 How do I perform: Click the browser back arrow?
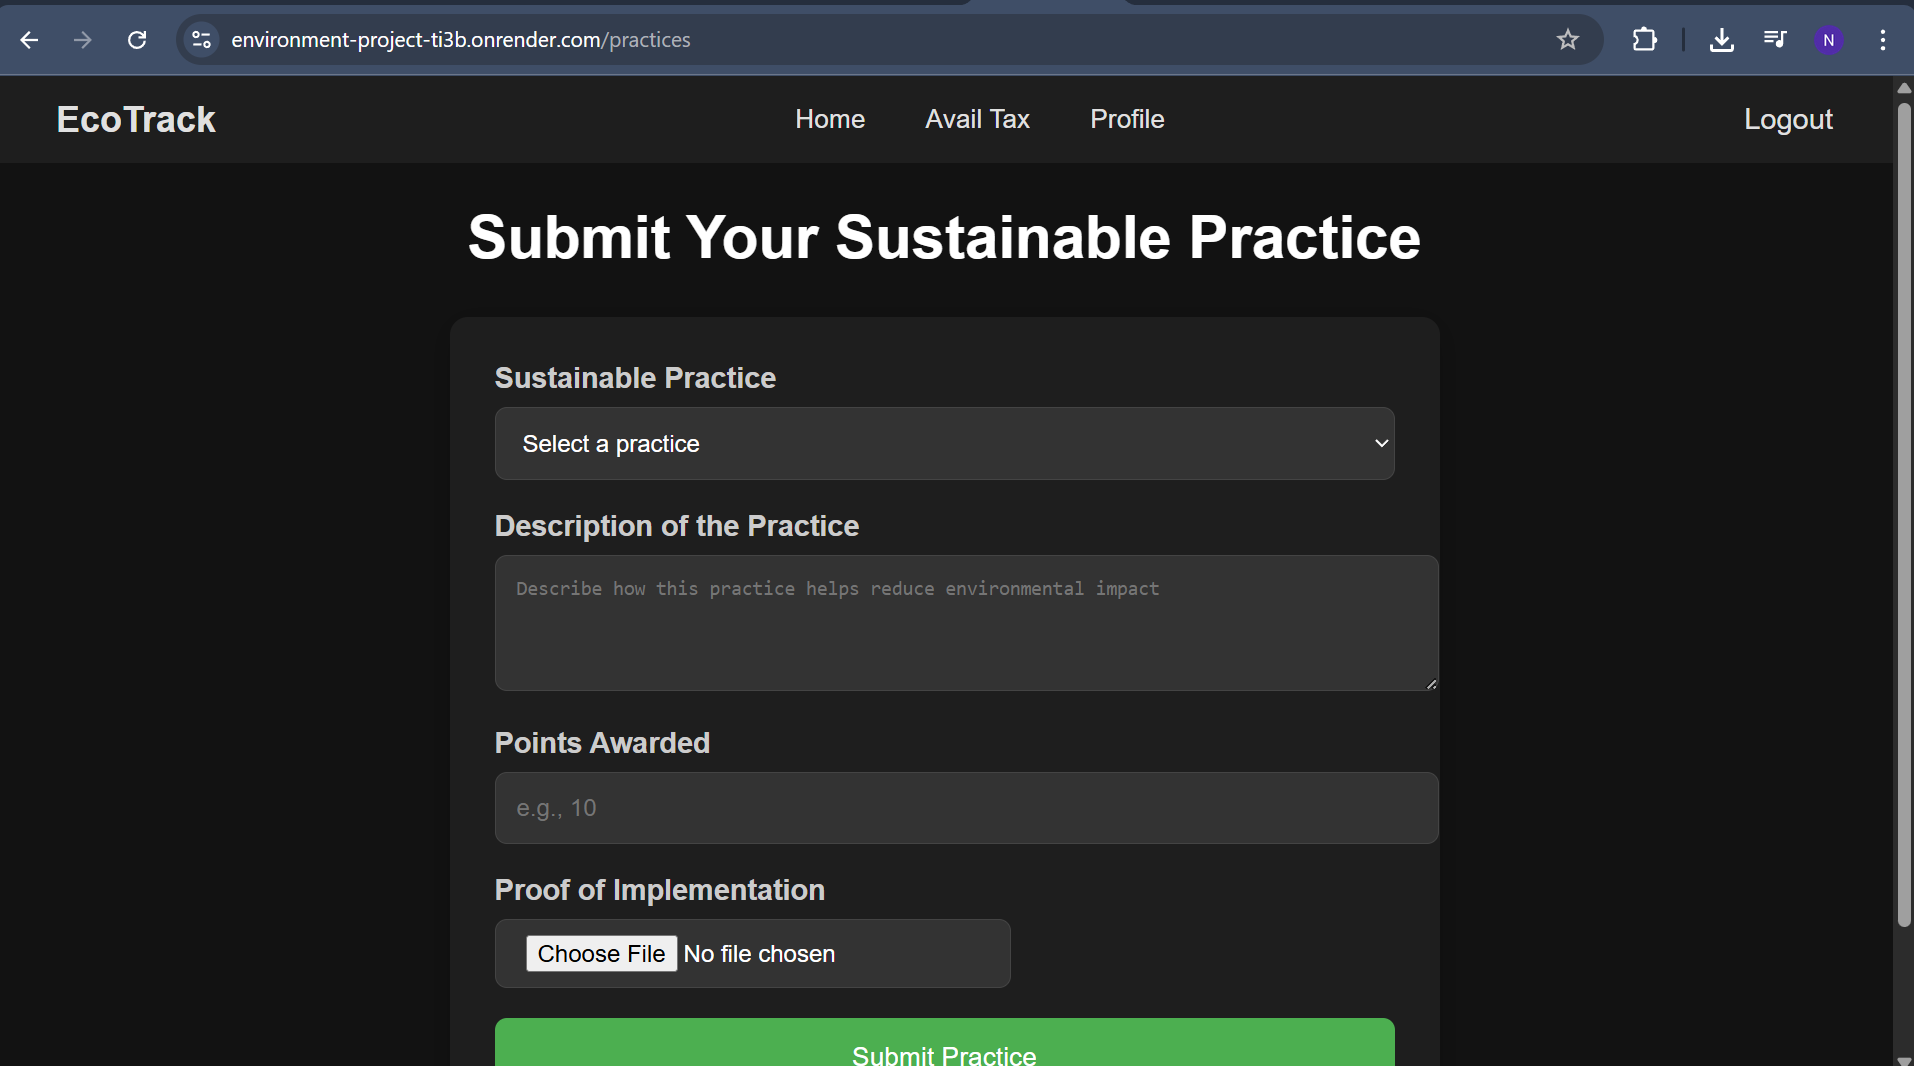(x=29, y=40)
